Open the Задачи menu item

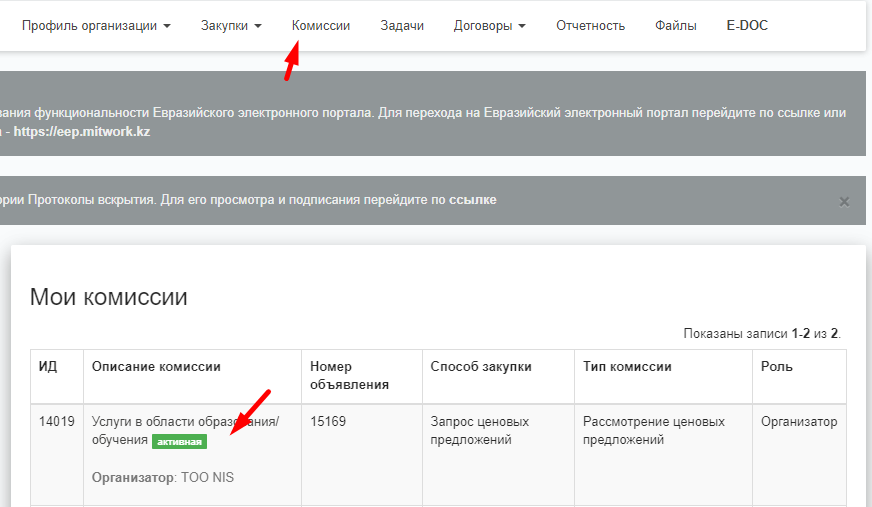click(x=402, y=26)
